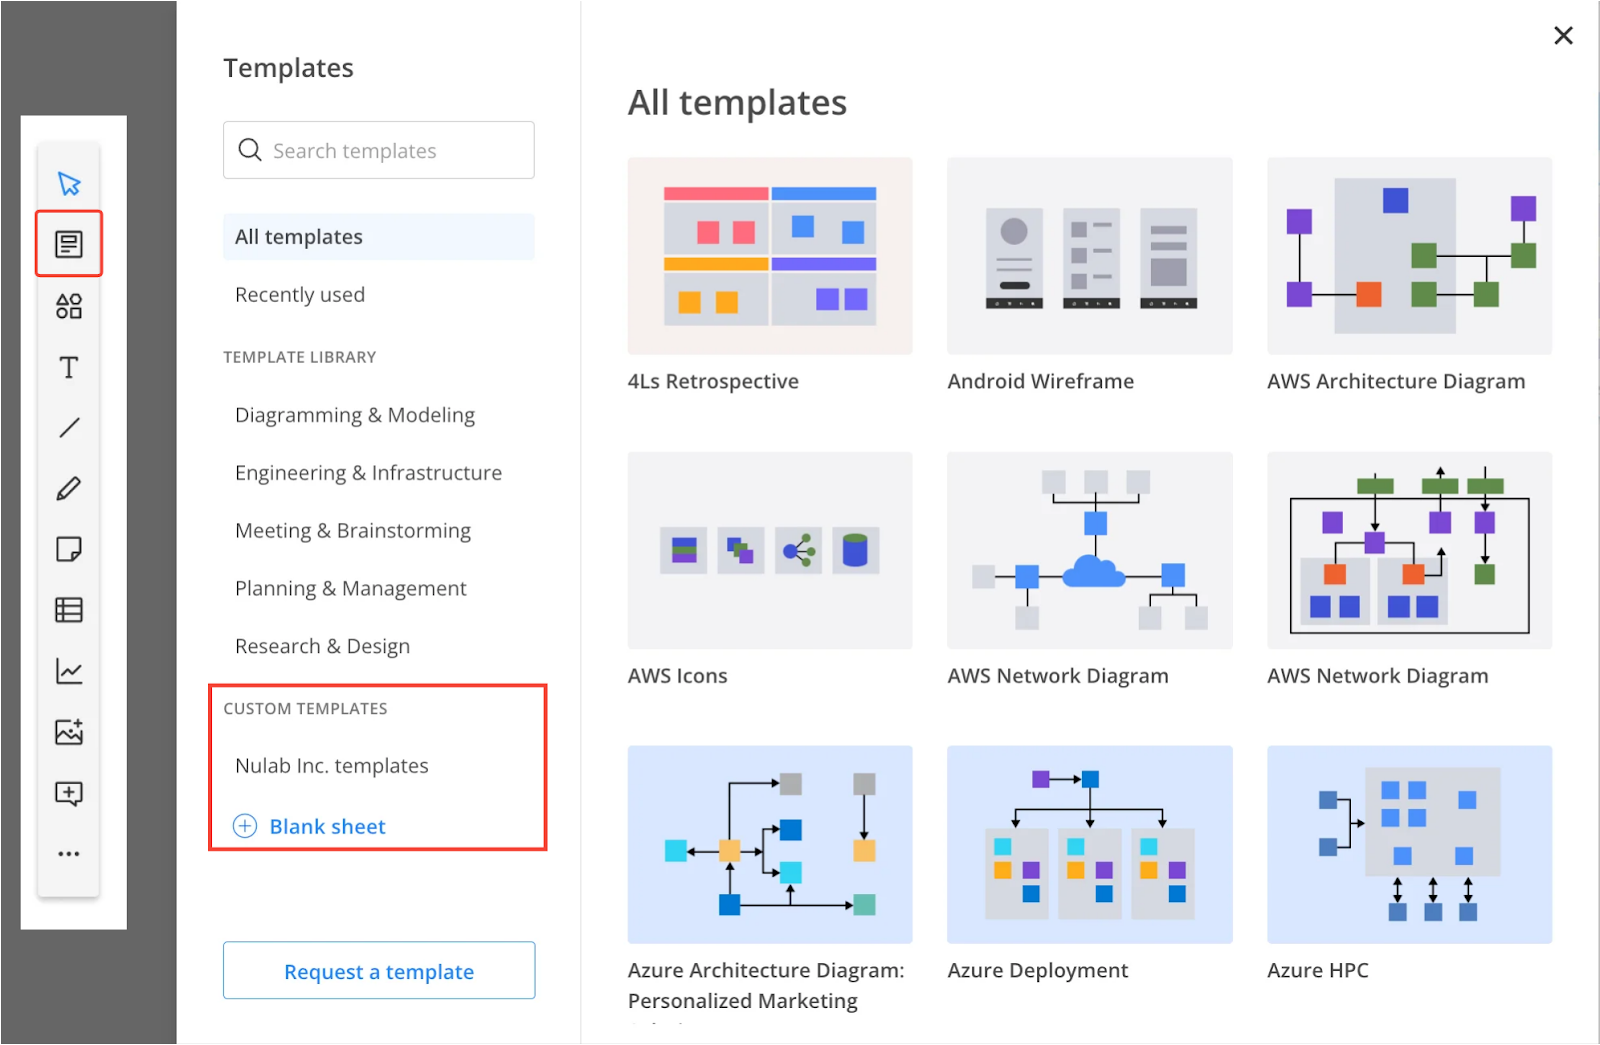This screenshot has width=1600, height=1045.
Task: Click Request a template button
Action: [x=379, y=971]
